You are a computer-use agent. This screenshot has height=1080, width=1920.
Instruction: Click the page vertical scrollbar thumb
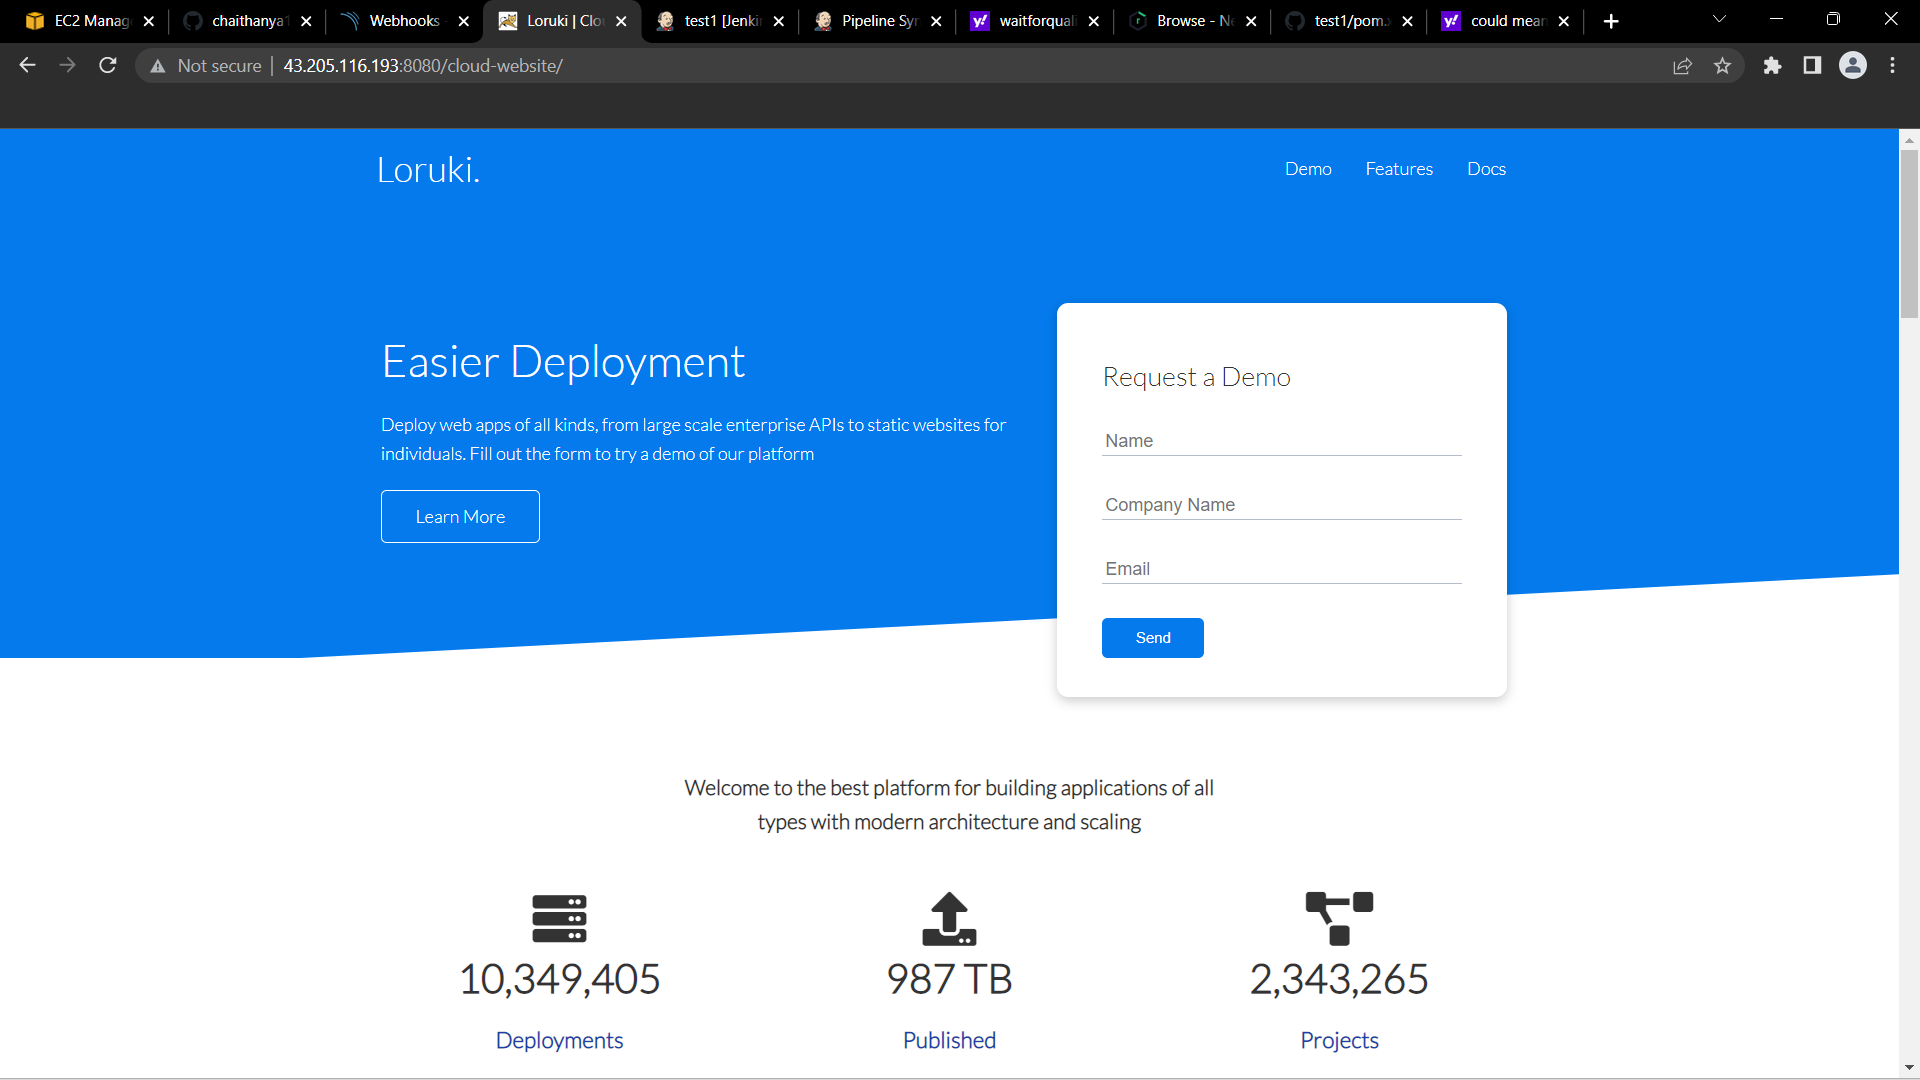tap(1909, 235)
